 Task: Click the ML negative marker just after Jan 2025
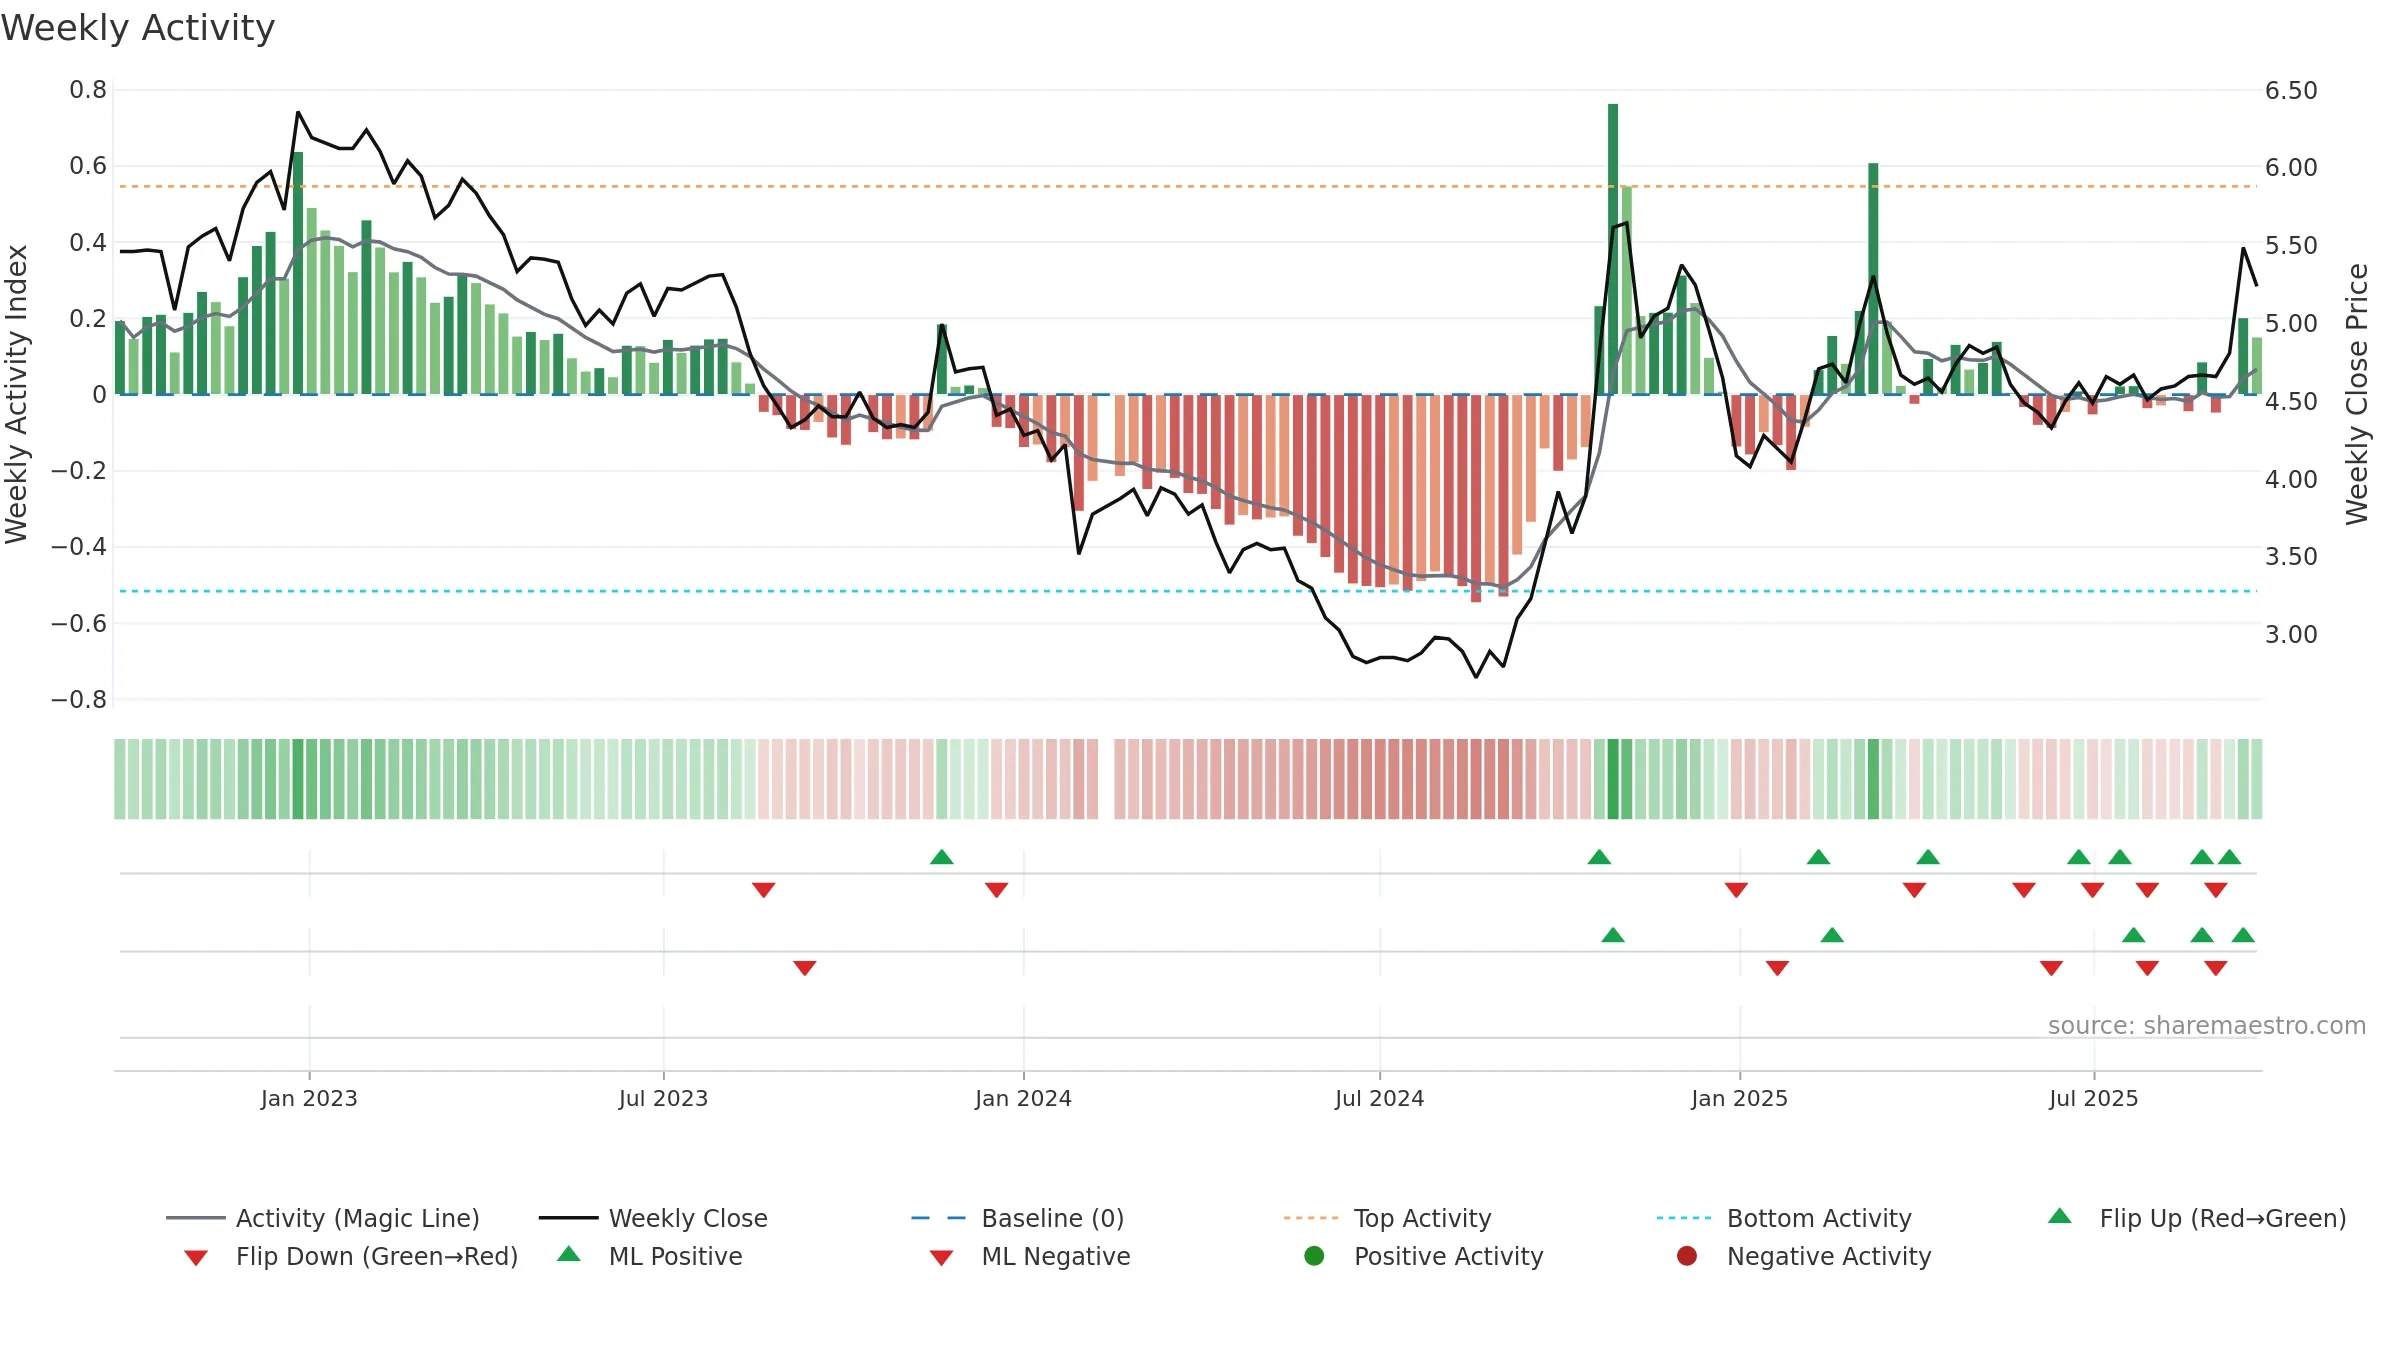tap(1777, 968)
